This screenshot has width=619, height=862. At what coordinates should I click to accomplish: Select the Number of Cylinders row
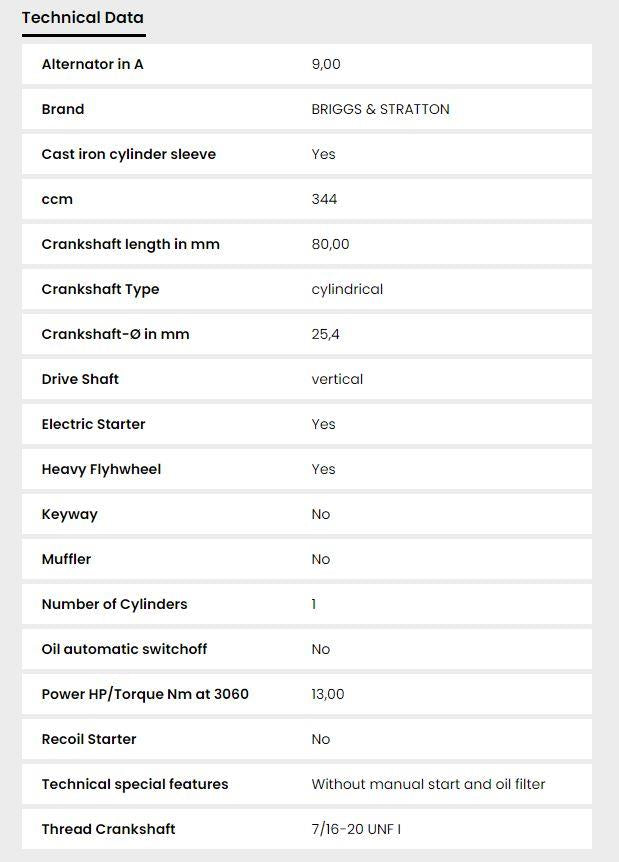point(307,604)
